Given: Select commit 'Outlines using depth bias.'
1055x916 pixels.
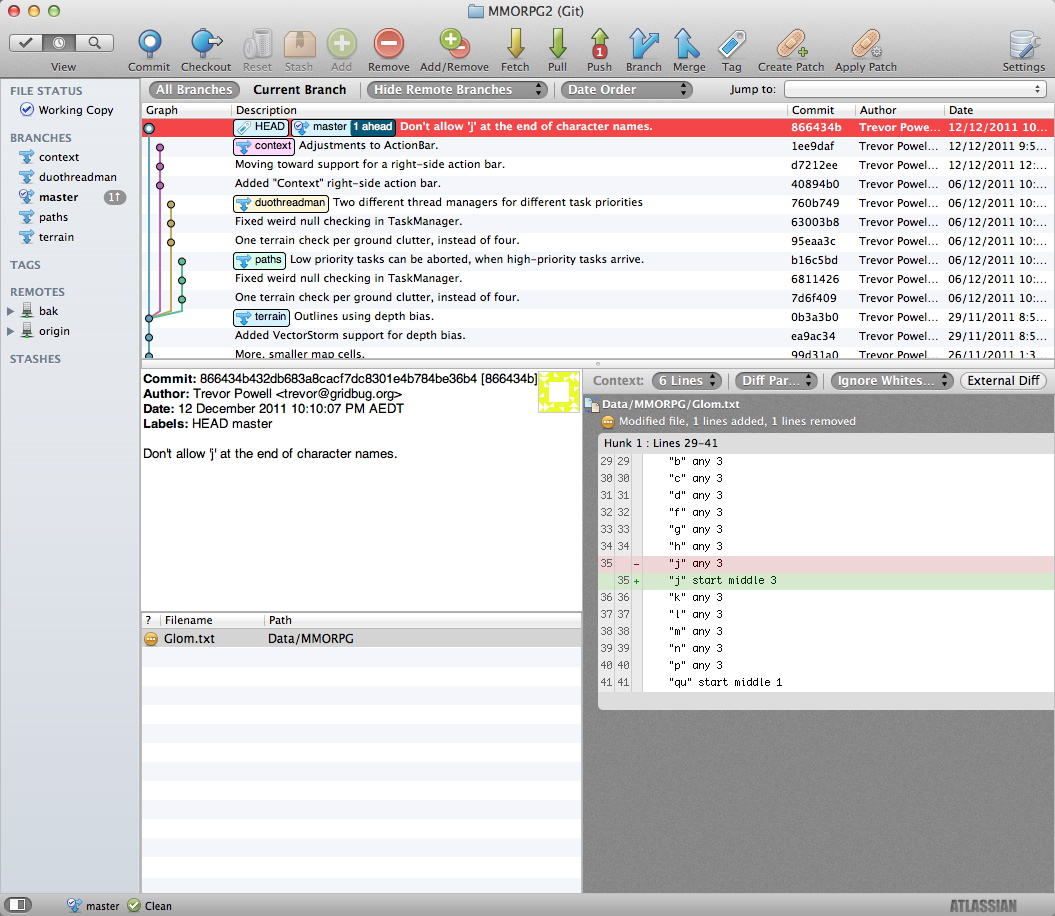Looking at the screenshot, I should tap(597, 316).
